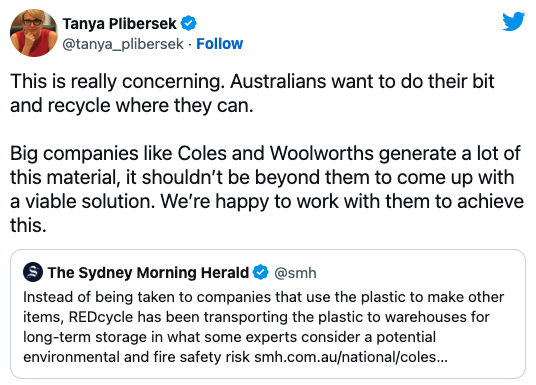Image resolution: width=536 pixels, height=385 pixels.
Task: Select the word 'REDcycle' in the quoted tweet
Action: pos(101,317)
